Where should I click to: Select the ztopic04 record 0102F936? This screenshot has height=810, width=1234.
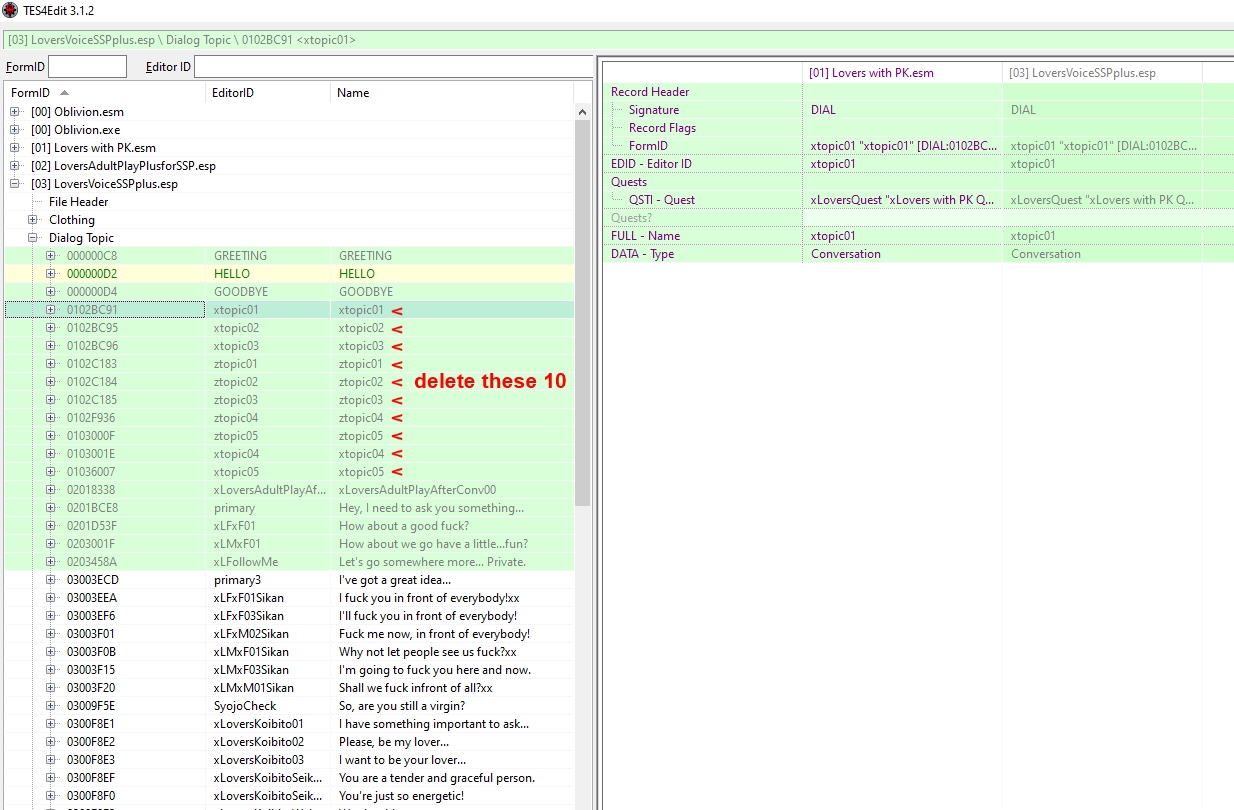point(289,418)
